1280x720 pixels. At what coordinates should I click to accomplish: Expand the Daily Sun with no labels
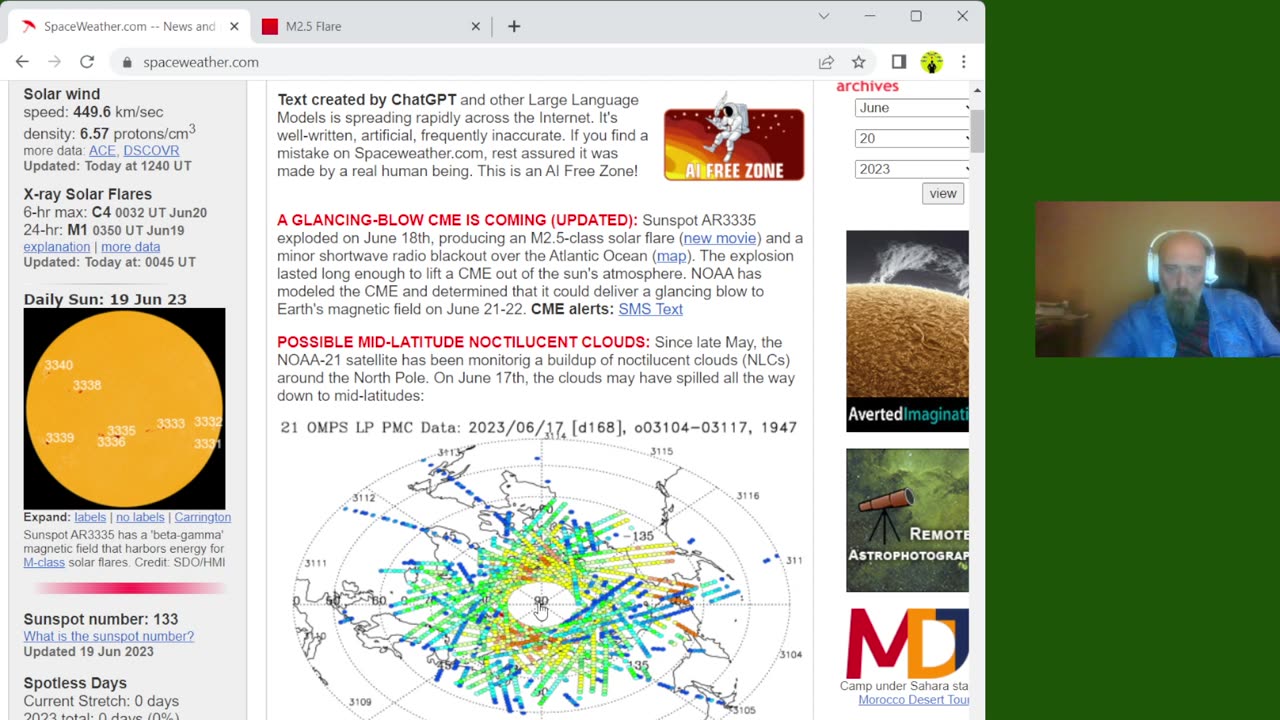[x=140, y=517]
